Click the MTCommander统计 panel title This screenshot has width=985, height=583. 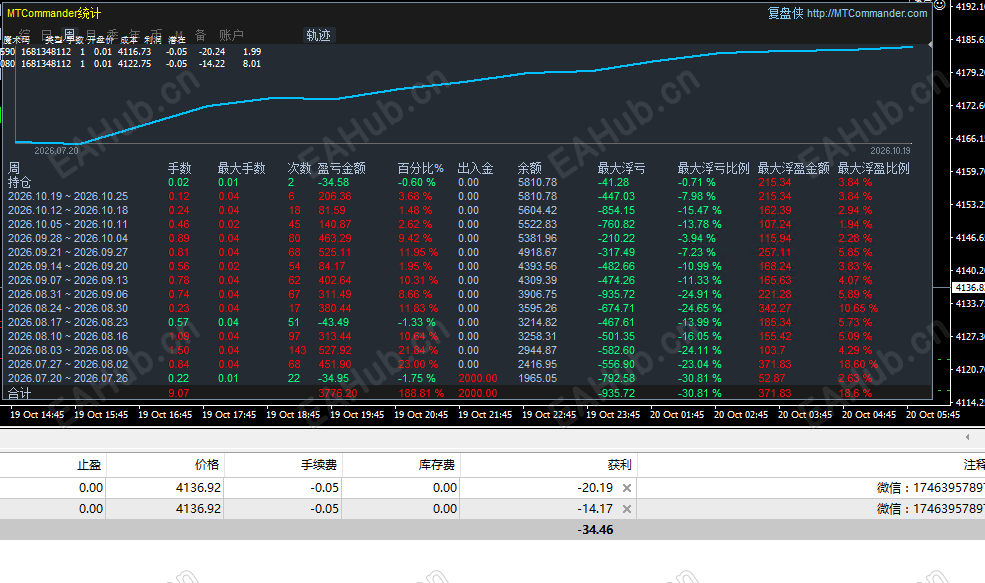coord(53,13)
